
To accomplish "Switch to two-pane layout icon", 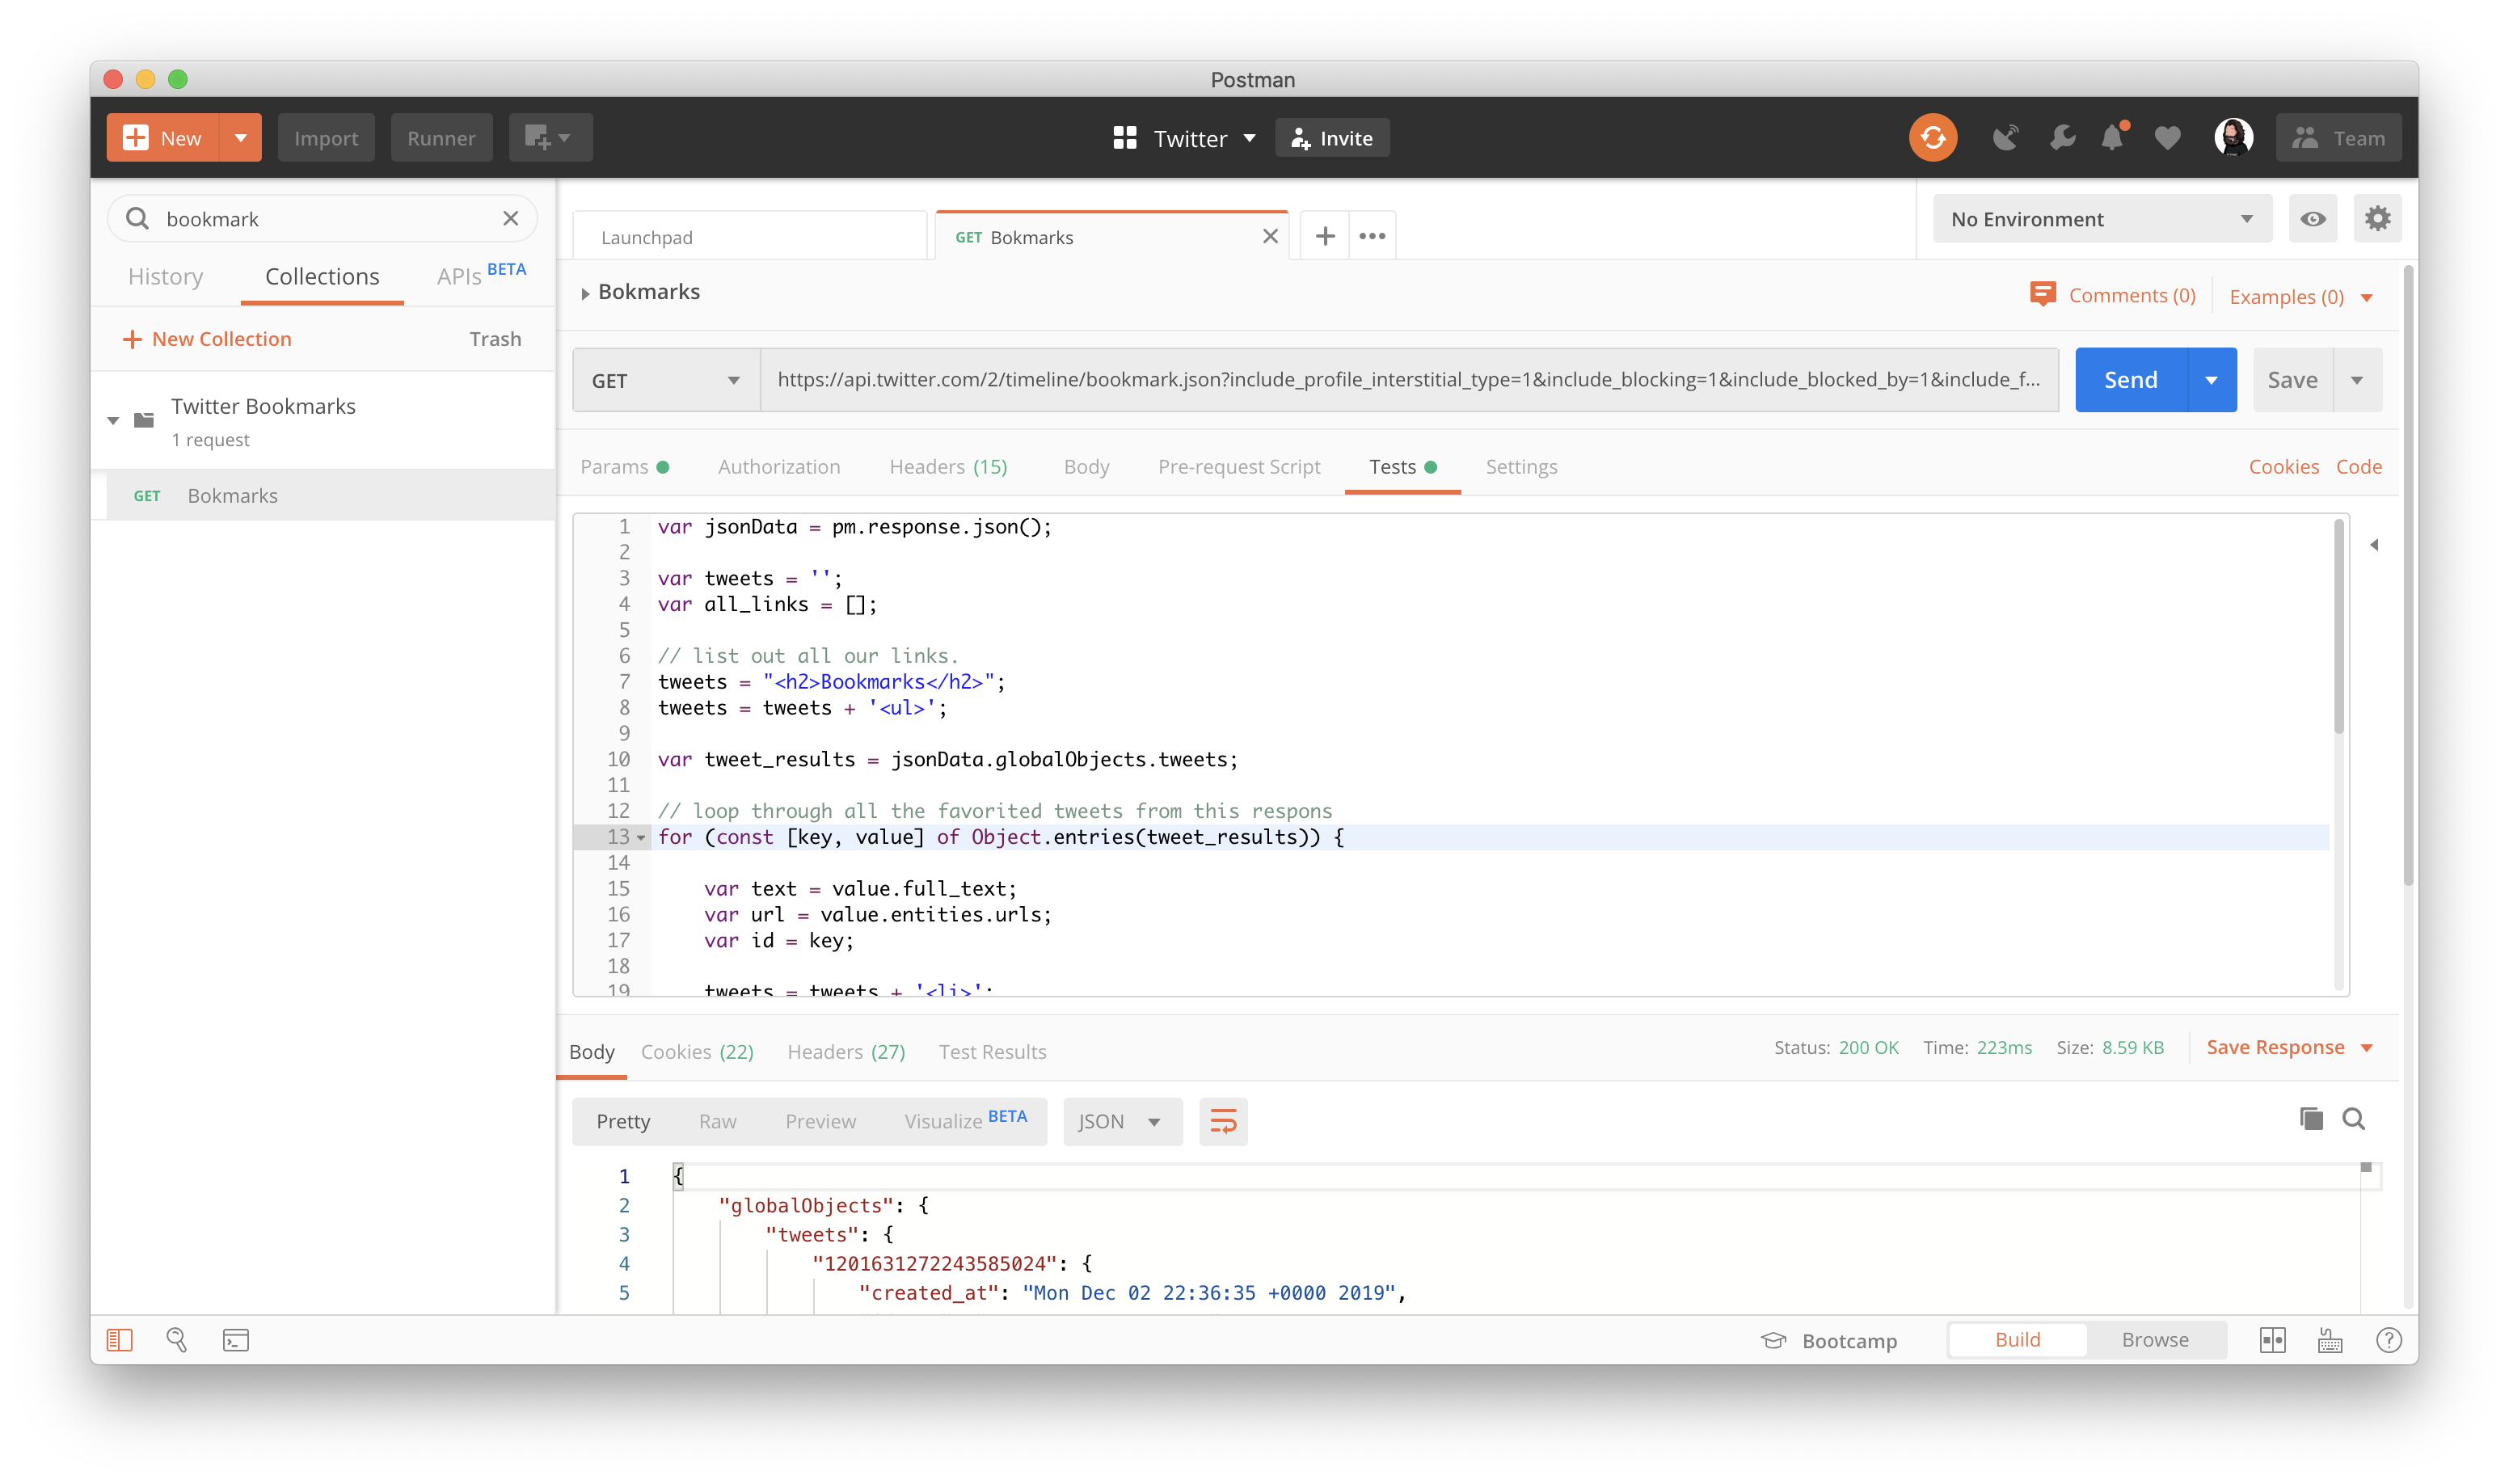I will (x=2272, y=1340).
